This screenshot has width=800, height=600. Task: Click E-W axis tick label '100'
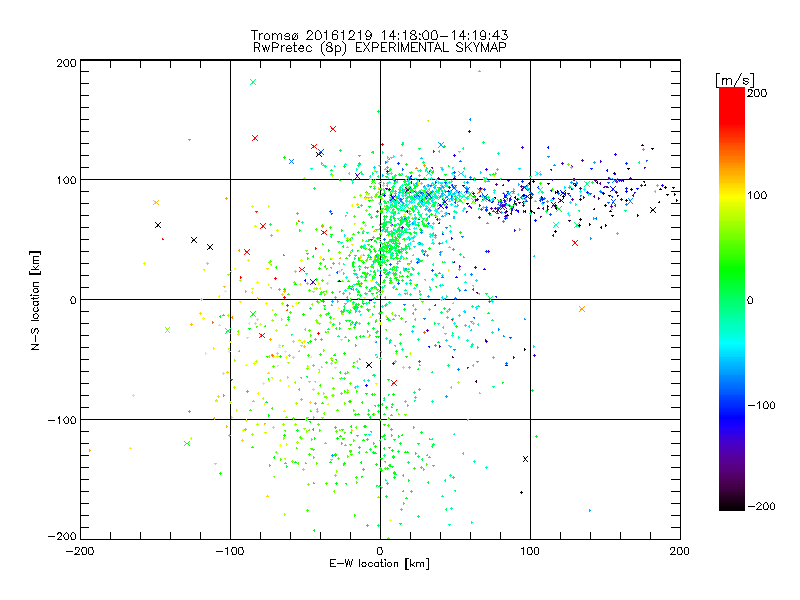(530, 552)
